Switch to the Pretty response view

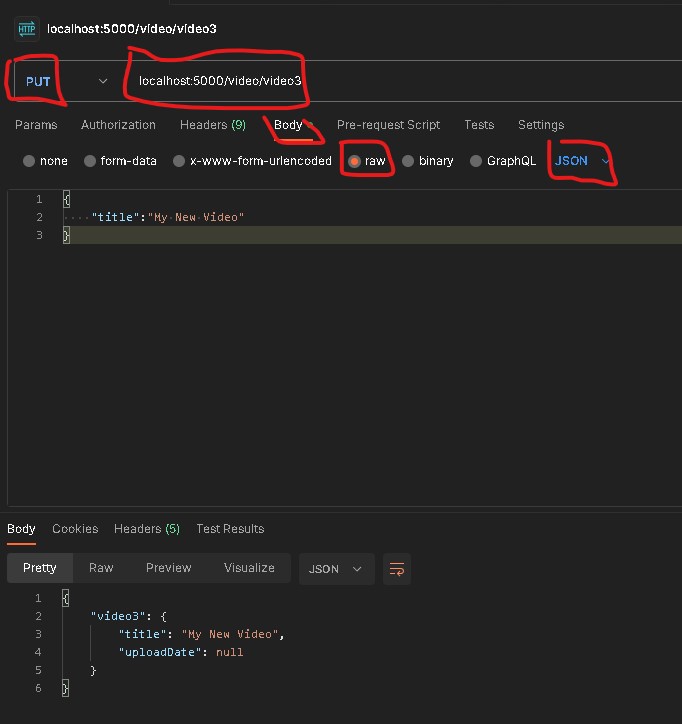click(40, 568)
